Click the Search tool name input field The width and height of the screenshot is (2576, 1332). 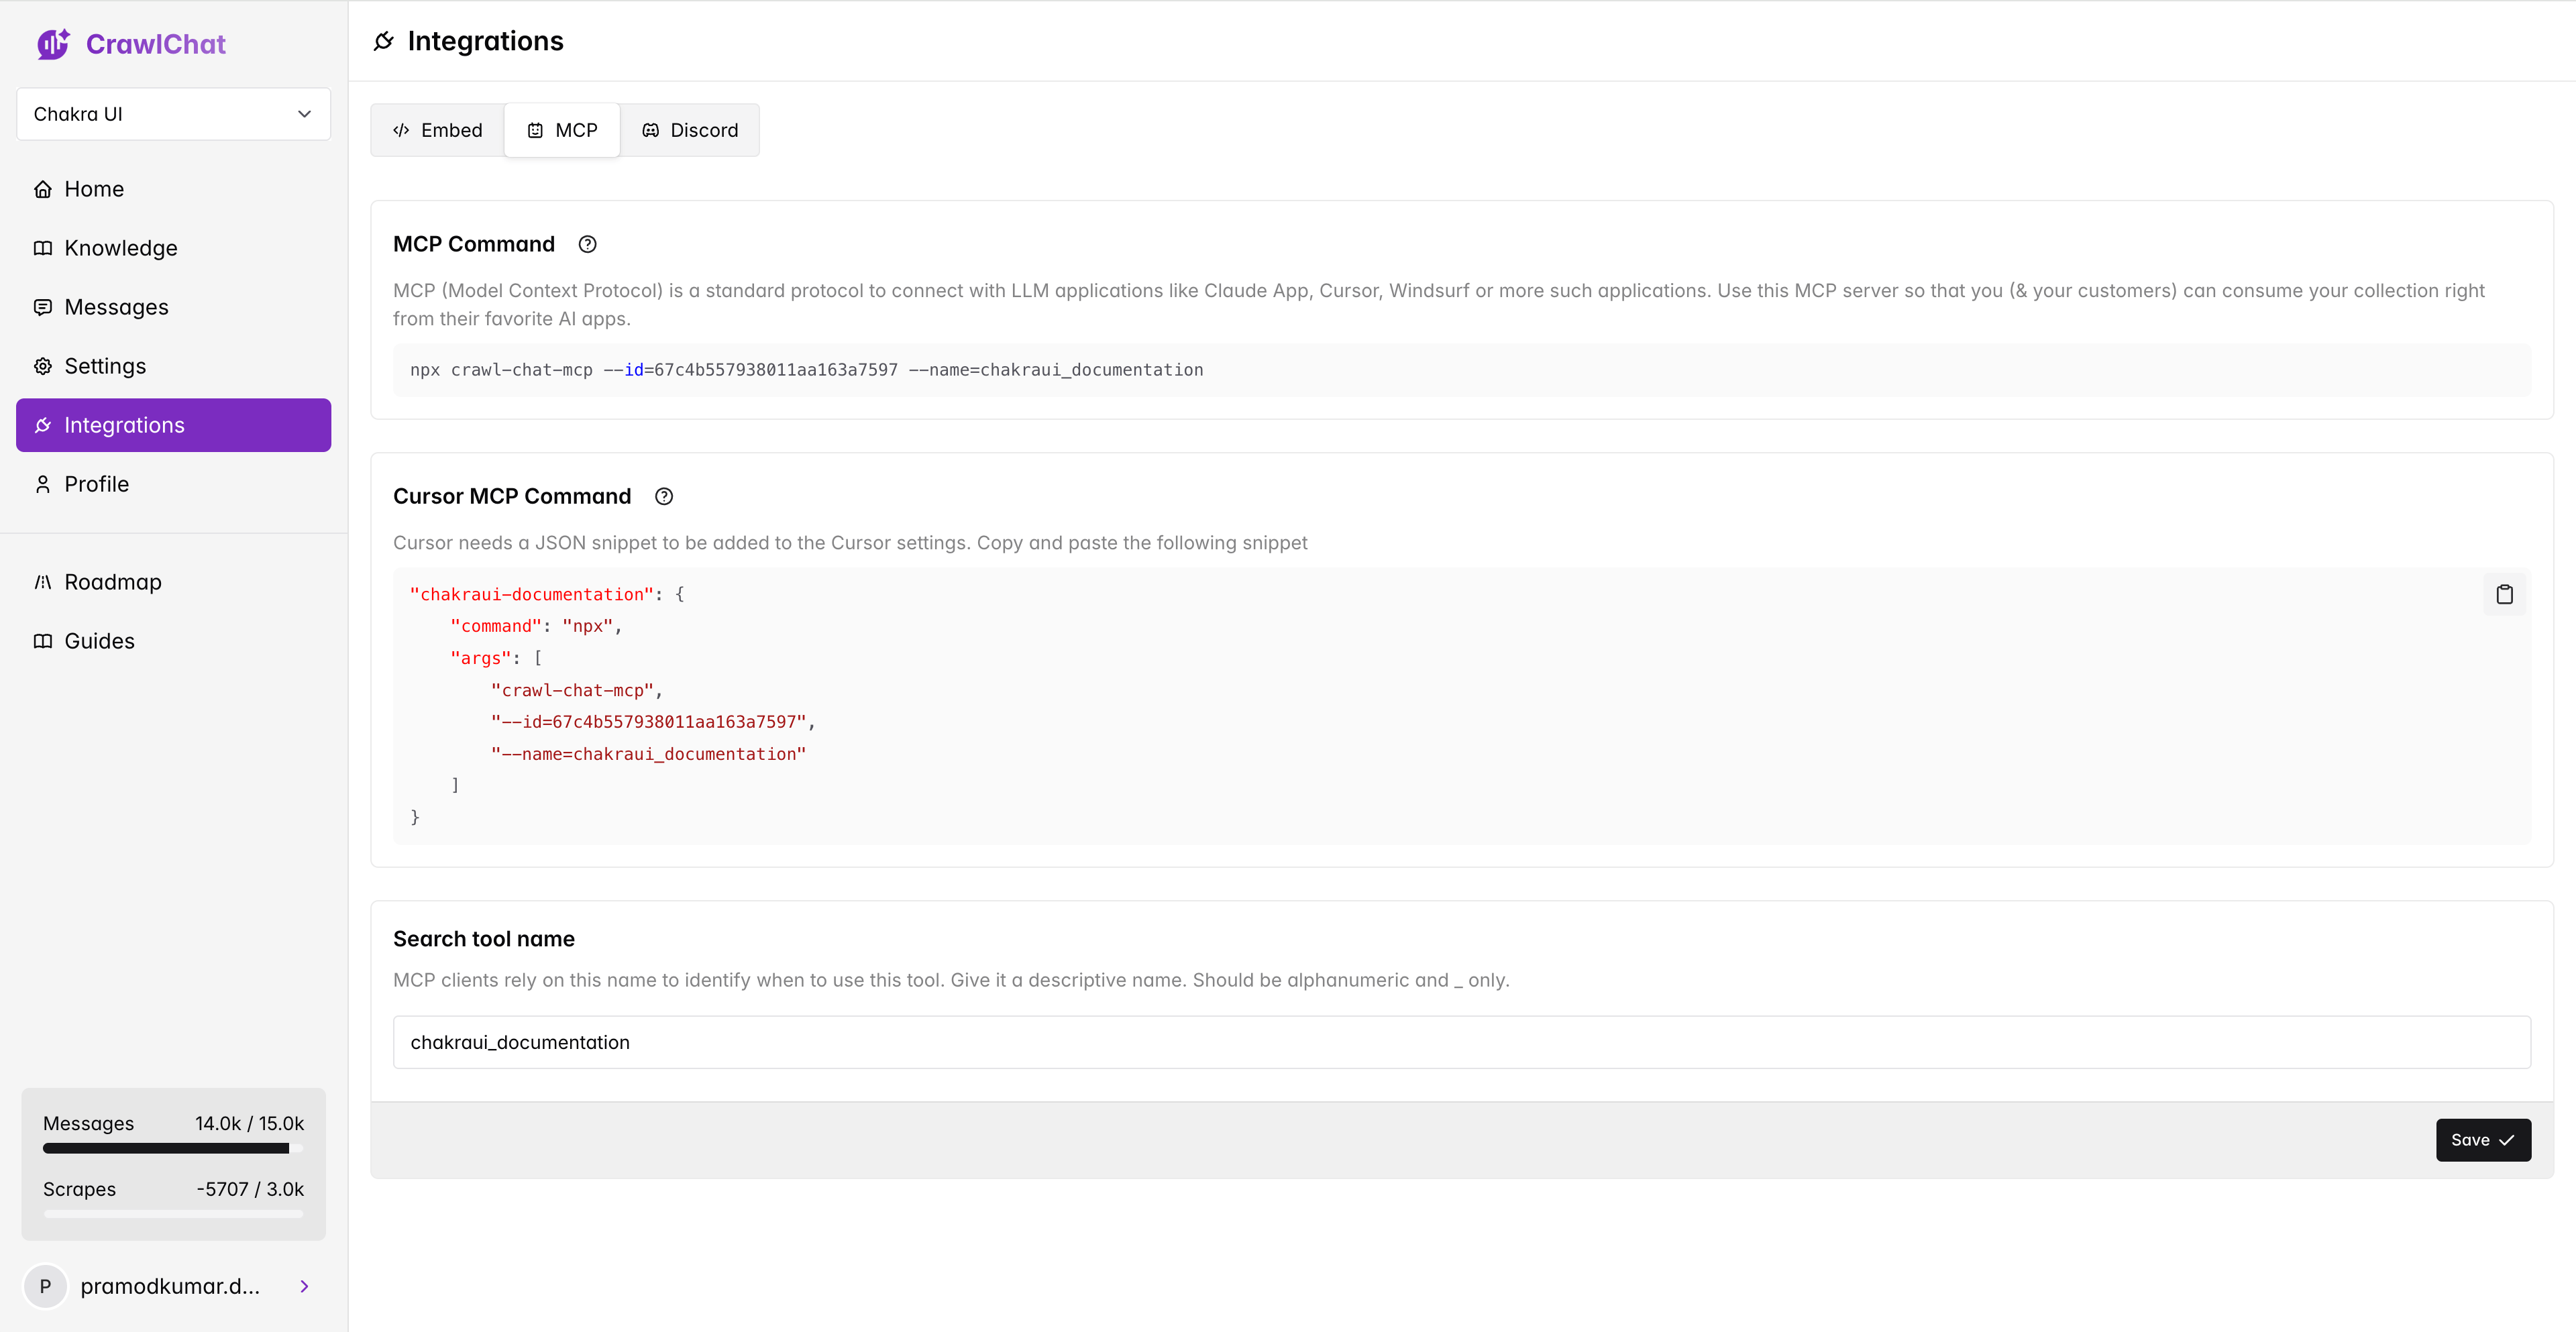tap(1461, 1042)
